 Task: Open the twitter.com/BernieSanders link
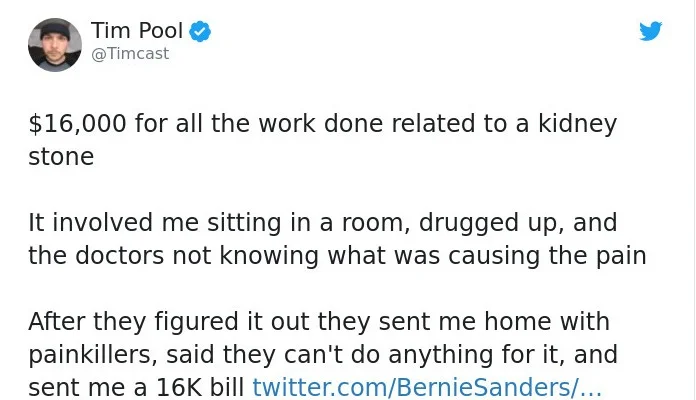(427, 388)
